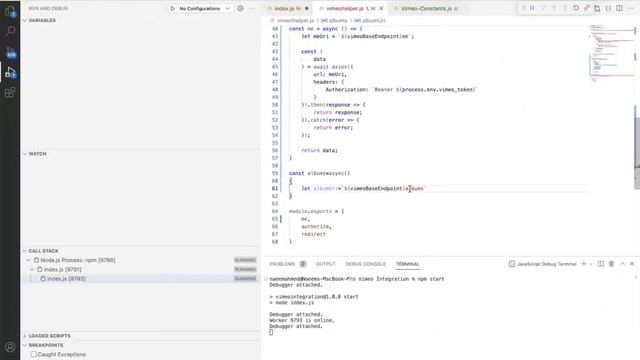Collapse Node.js Process npm call stack node
Screen dimensions: 640x360
click(x=29, y=260)
